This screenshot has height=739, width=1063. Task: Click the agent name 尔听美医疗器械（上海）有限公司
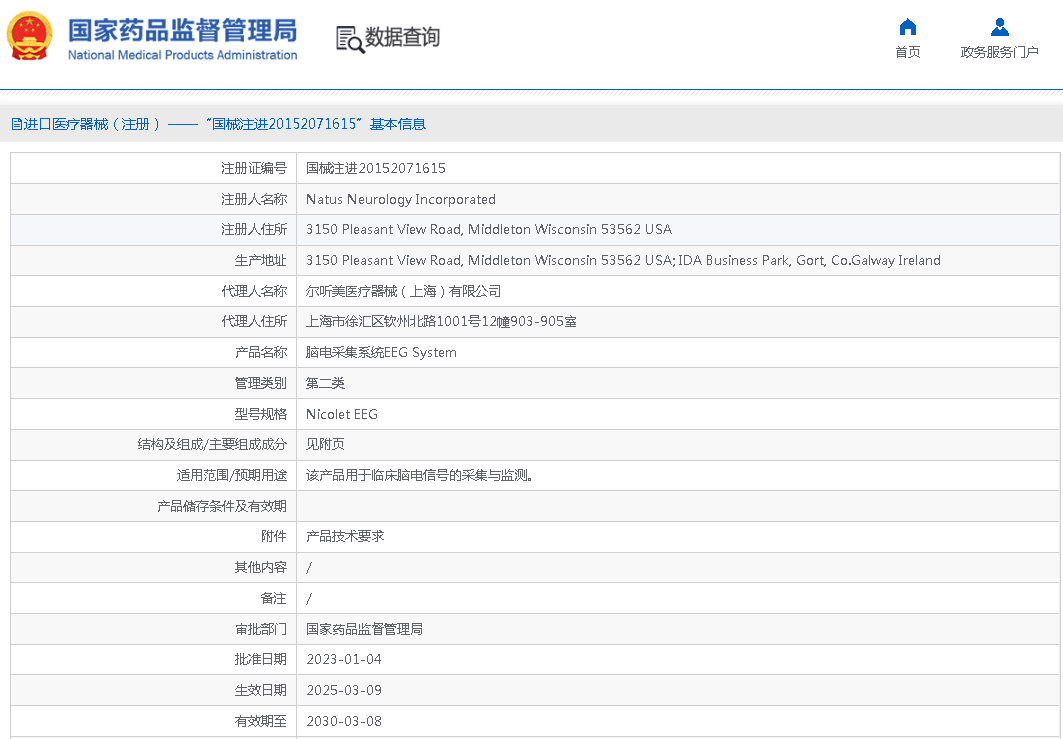pyautogui.click(x=403, y=291)
